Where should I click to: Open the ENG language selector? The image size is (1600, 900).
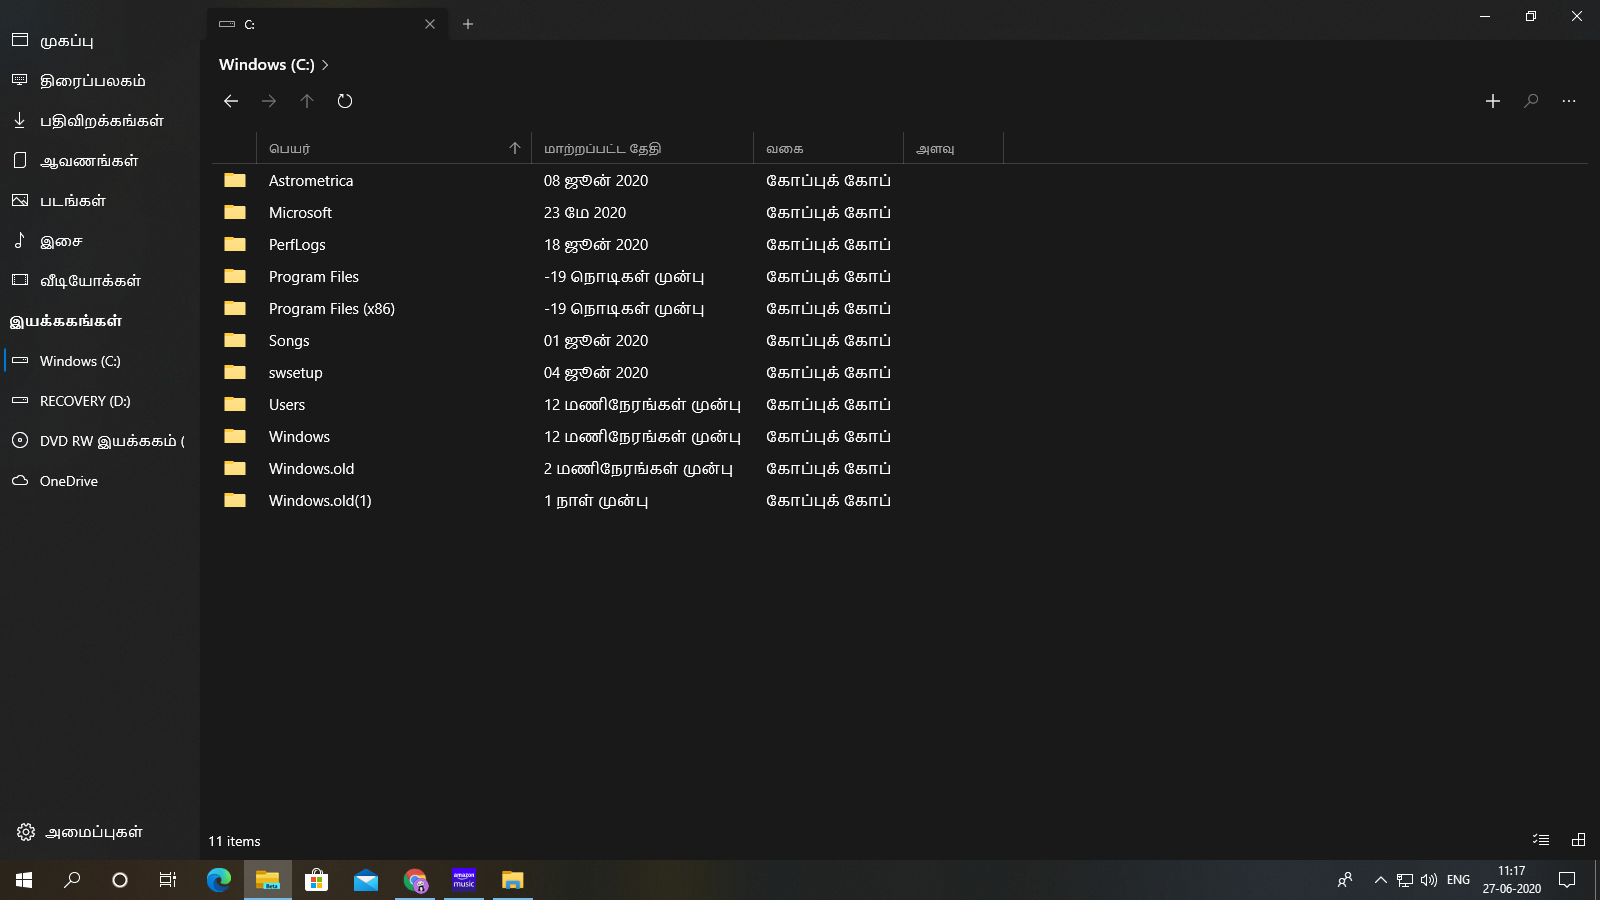tap(1457, 881)
